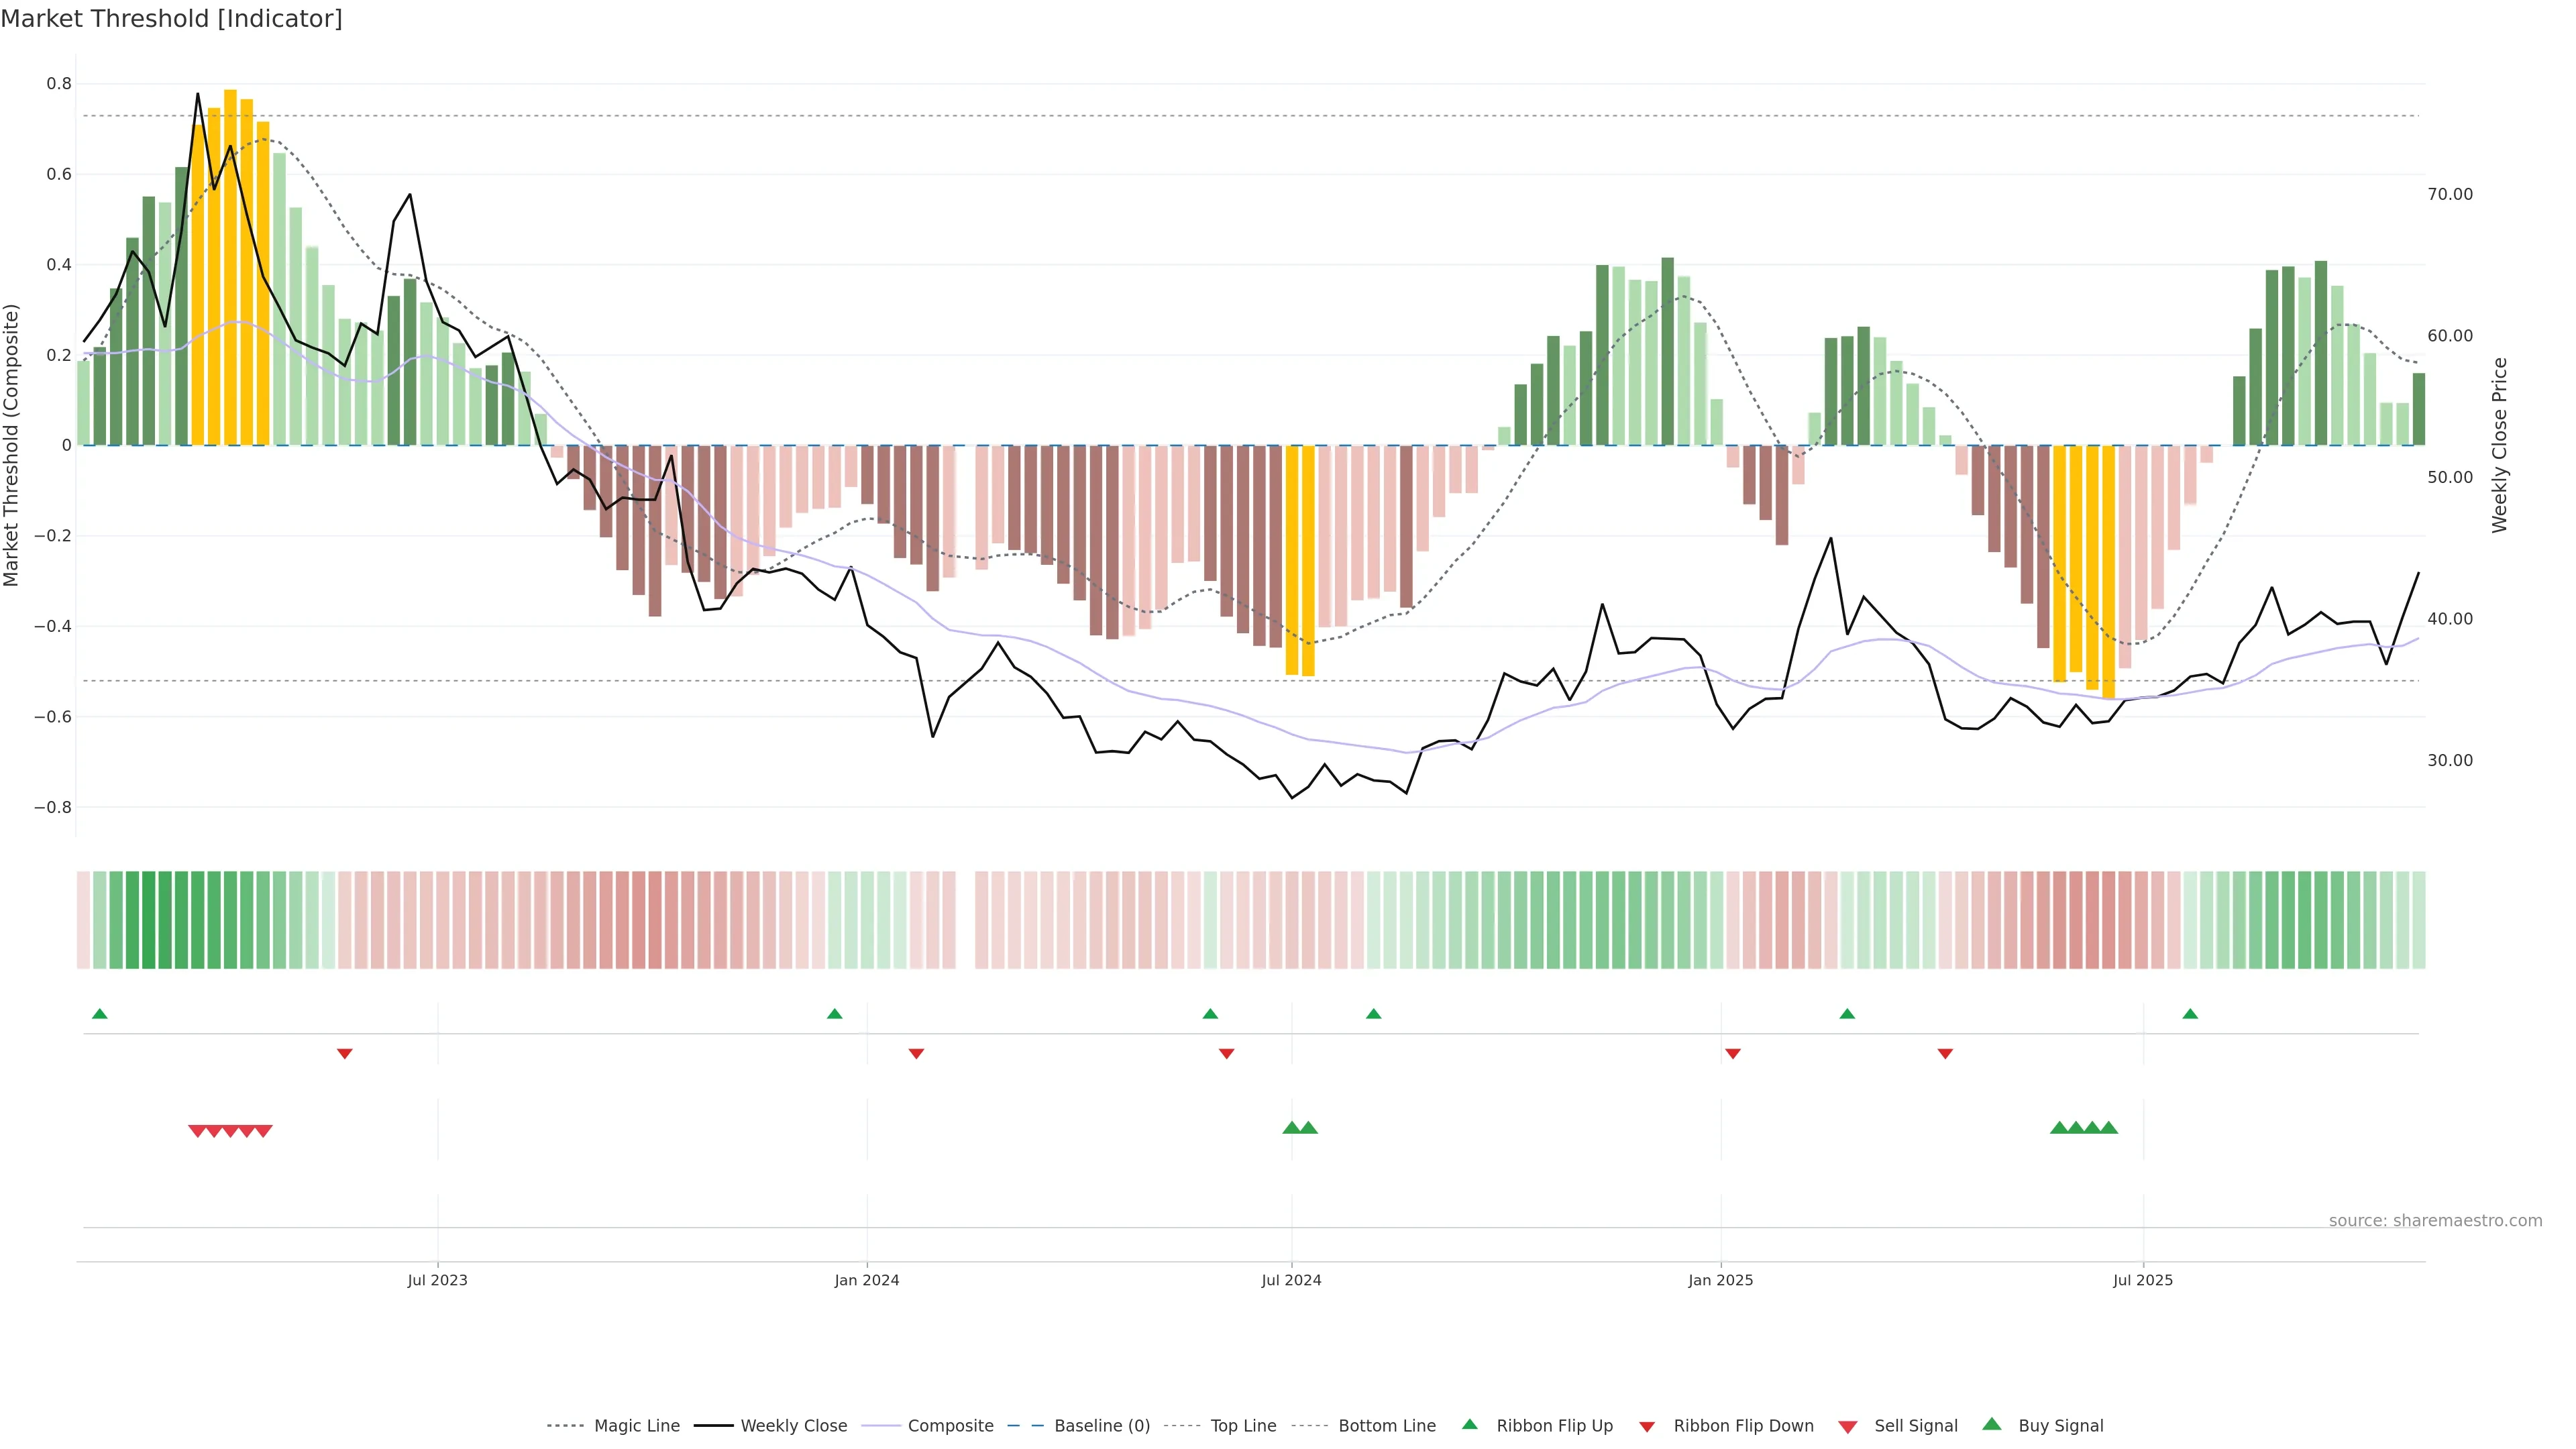Click the Sell Signal legend triangle icon
Viewport: 2576px width, 1449px height.
(1848, 1426)
